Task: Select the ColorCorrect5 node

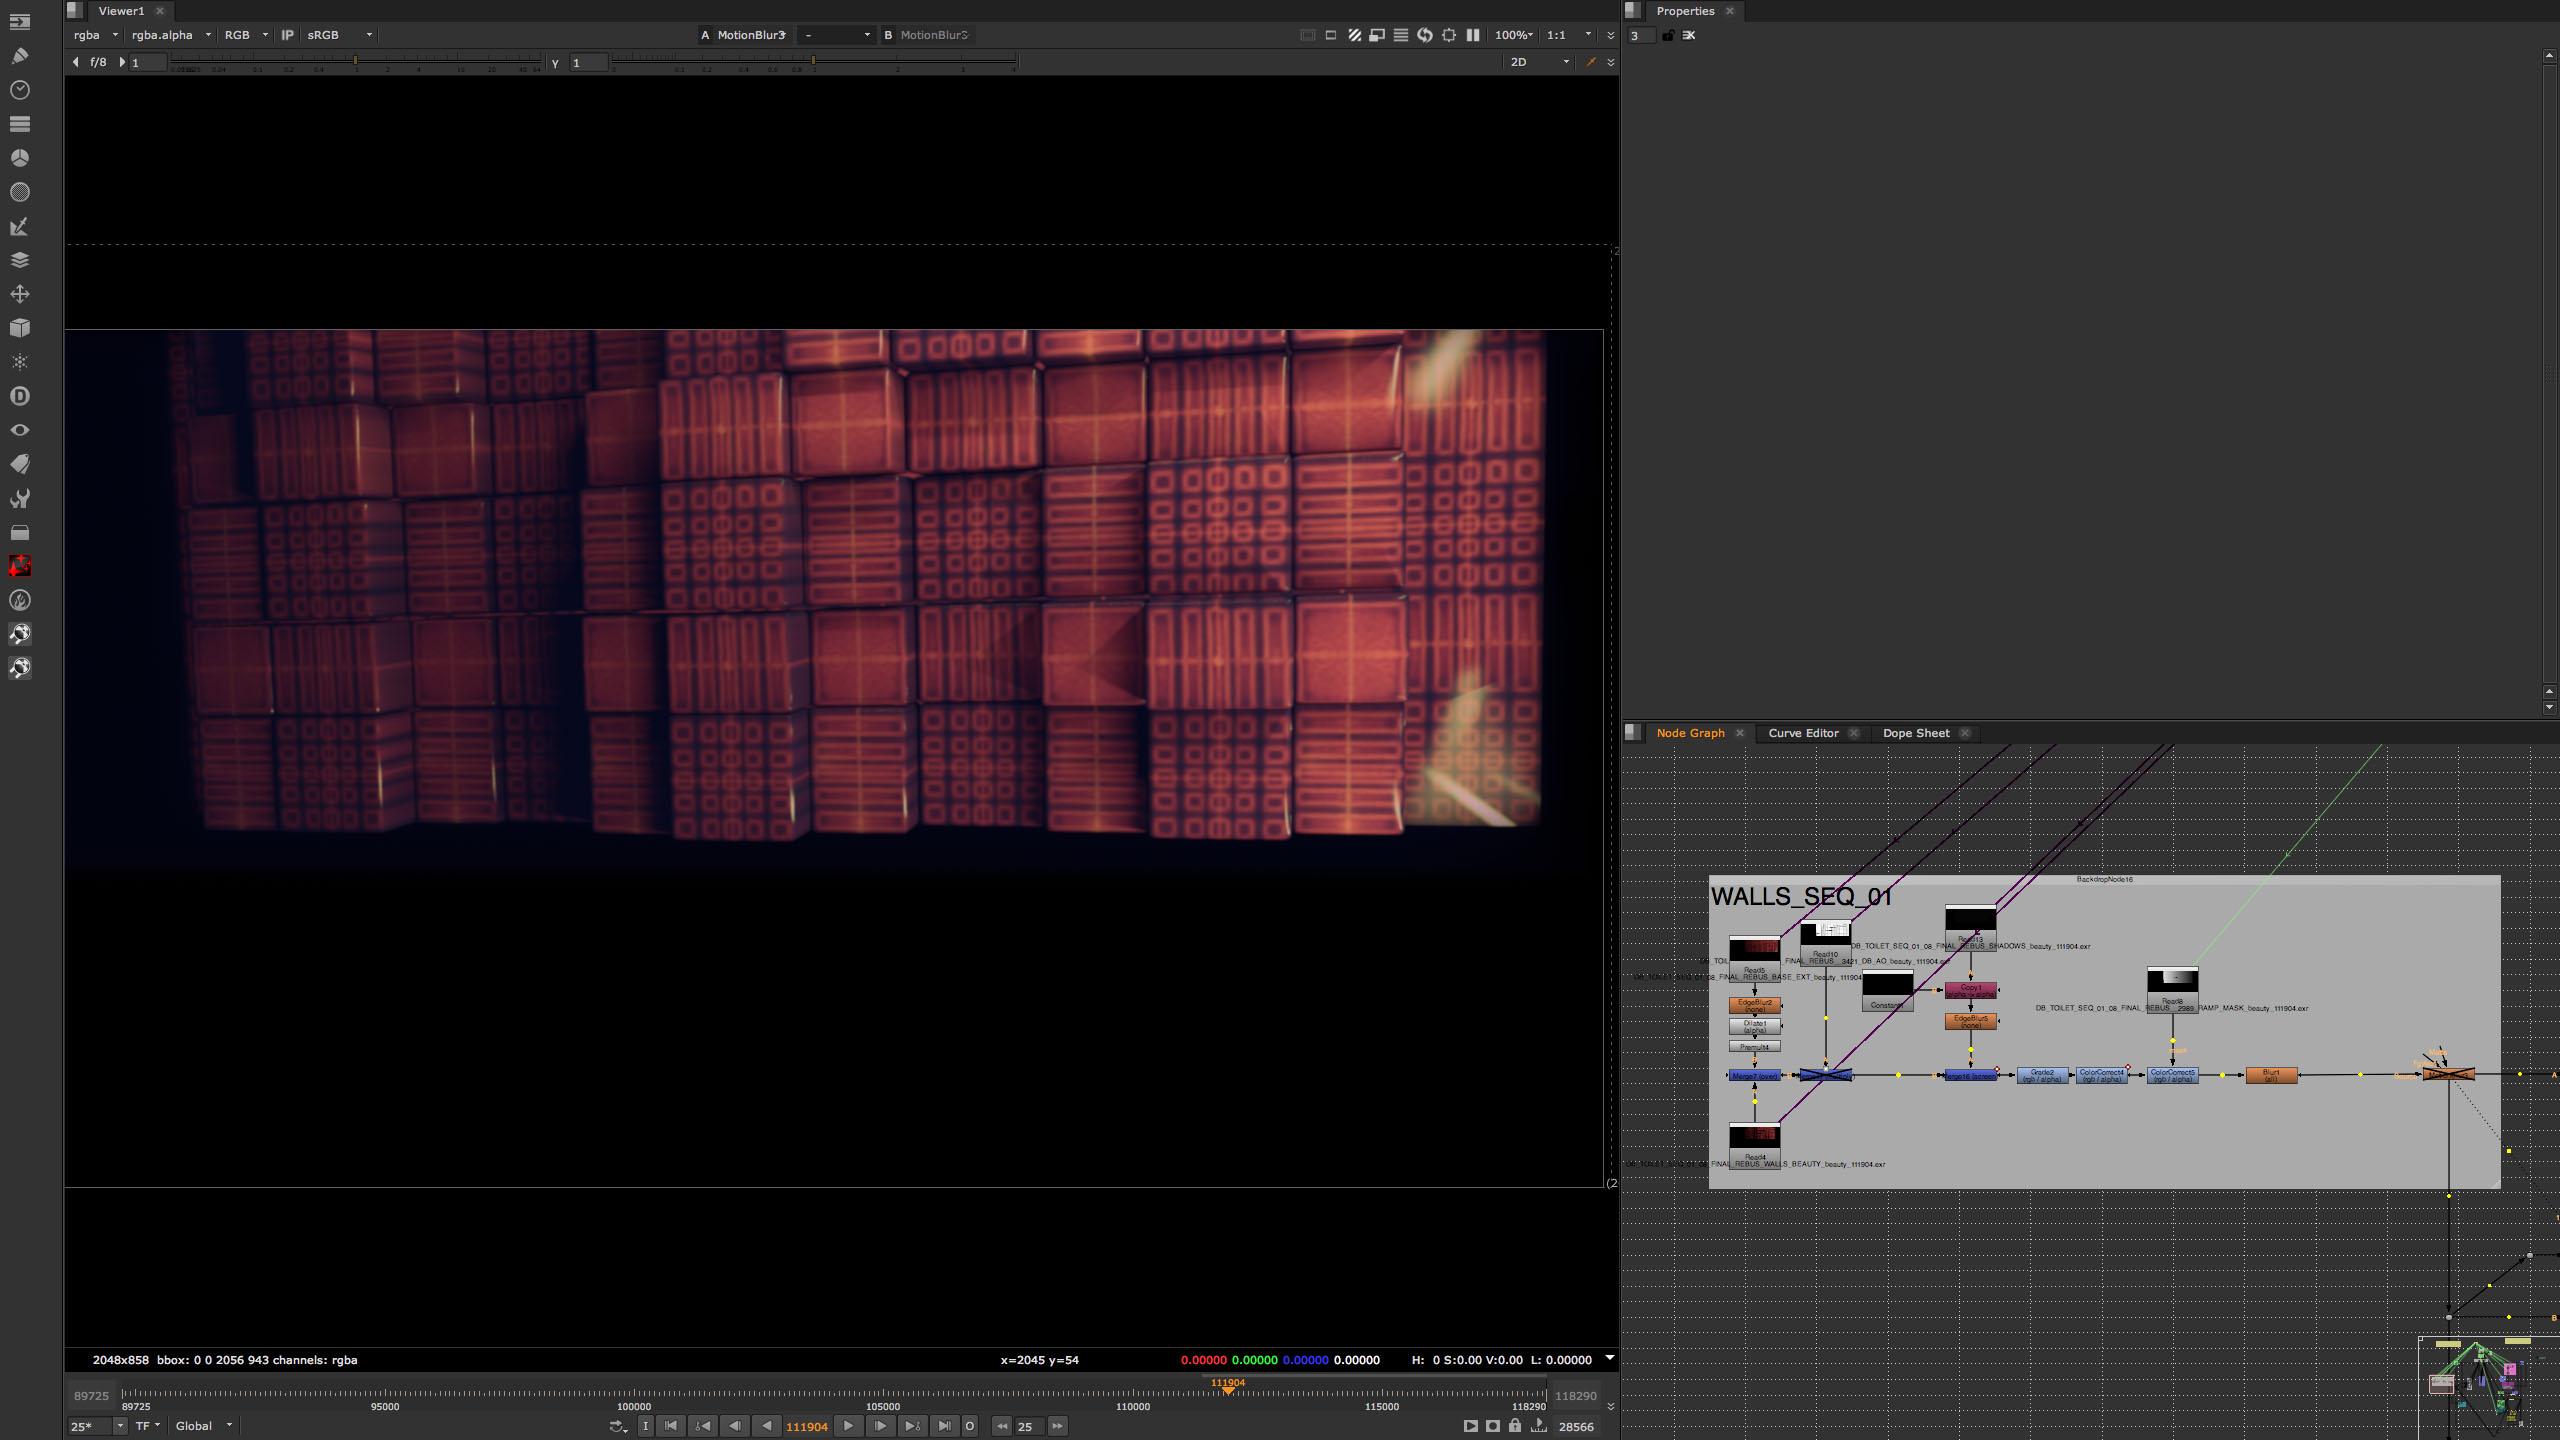Action: [x=2172, y=1075]
